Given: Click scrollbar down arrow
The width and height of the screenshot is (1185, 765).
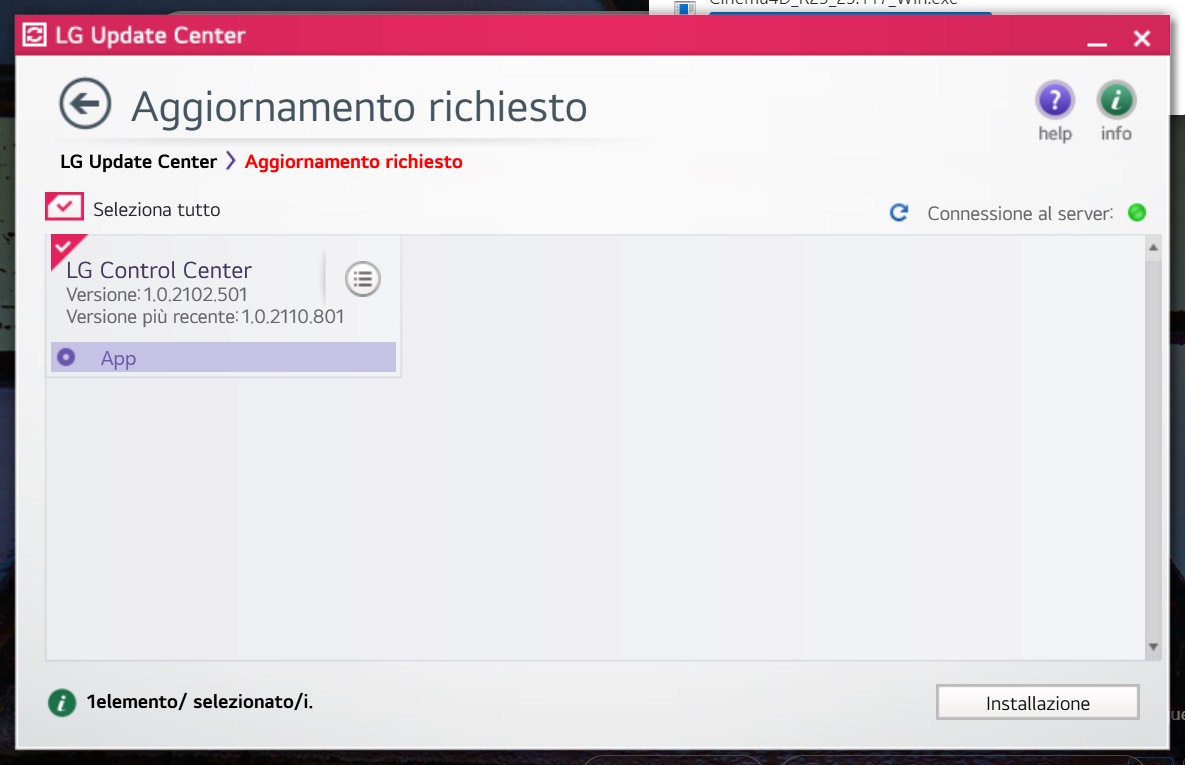Looking at the screenshot, I should [1153, 647].
